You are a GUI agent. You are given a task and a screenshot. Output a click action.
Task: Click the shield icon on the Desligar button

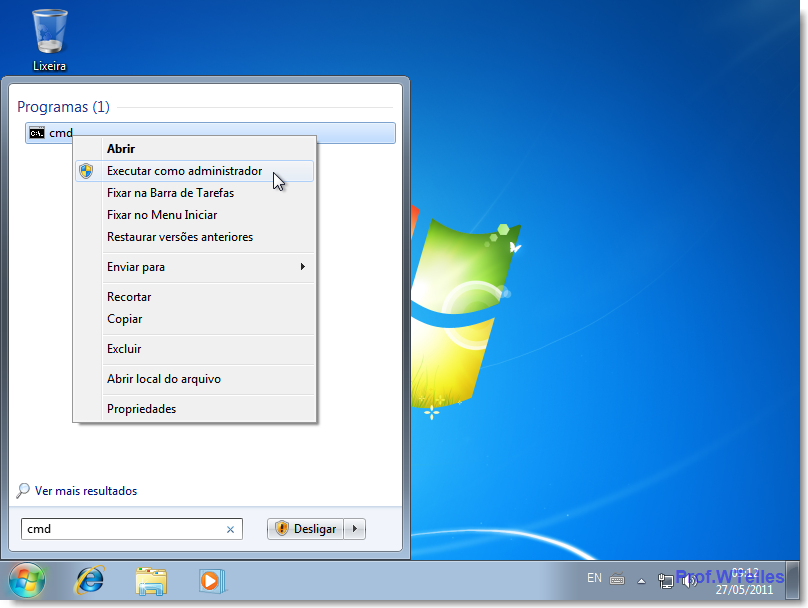(x=281, y=529)
